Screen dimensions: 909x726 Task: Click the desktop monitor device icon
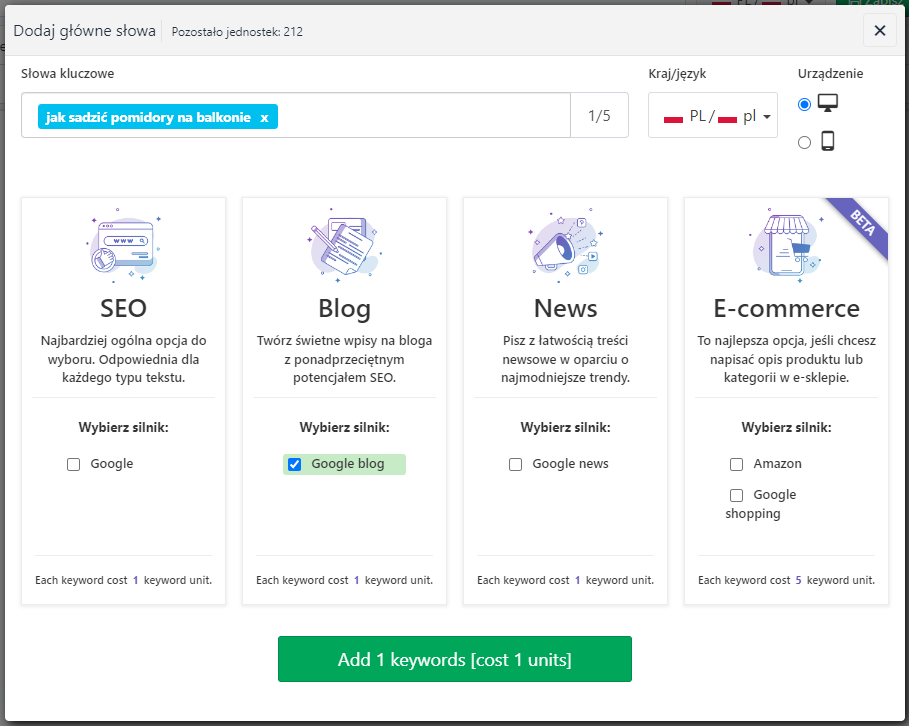click(828, 103)
